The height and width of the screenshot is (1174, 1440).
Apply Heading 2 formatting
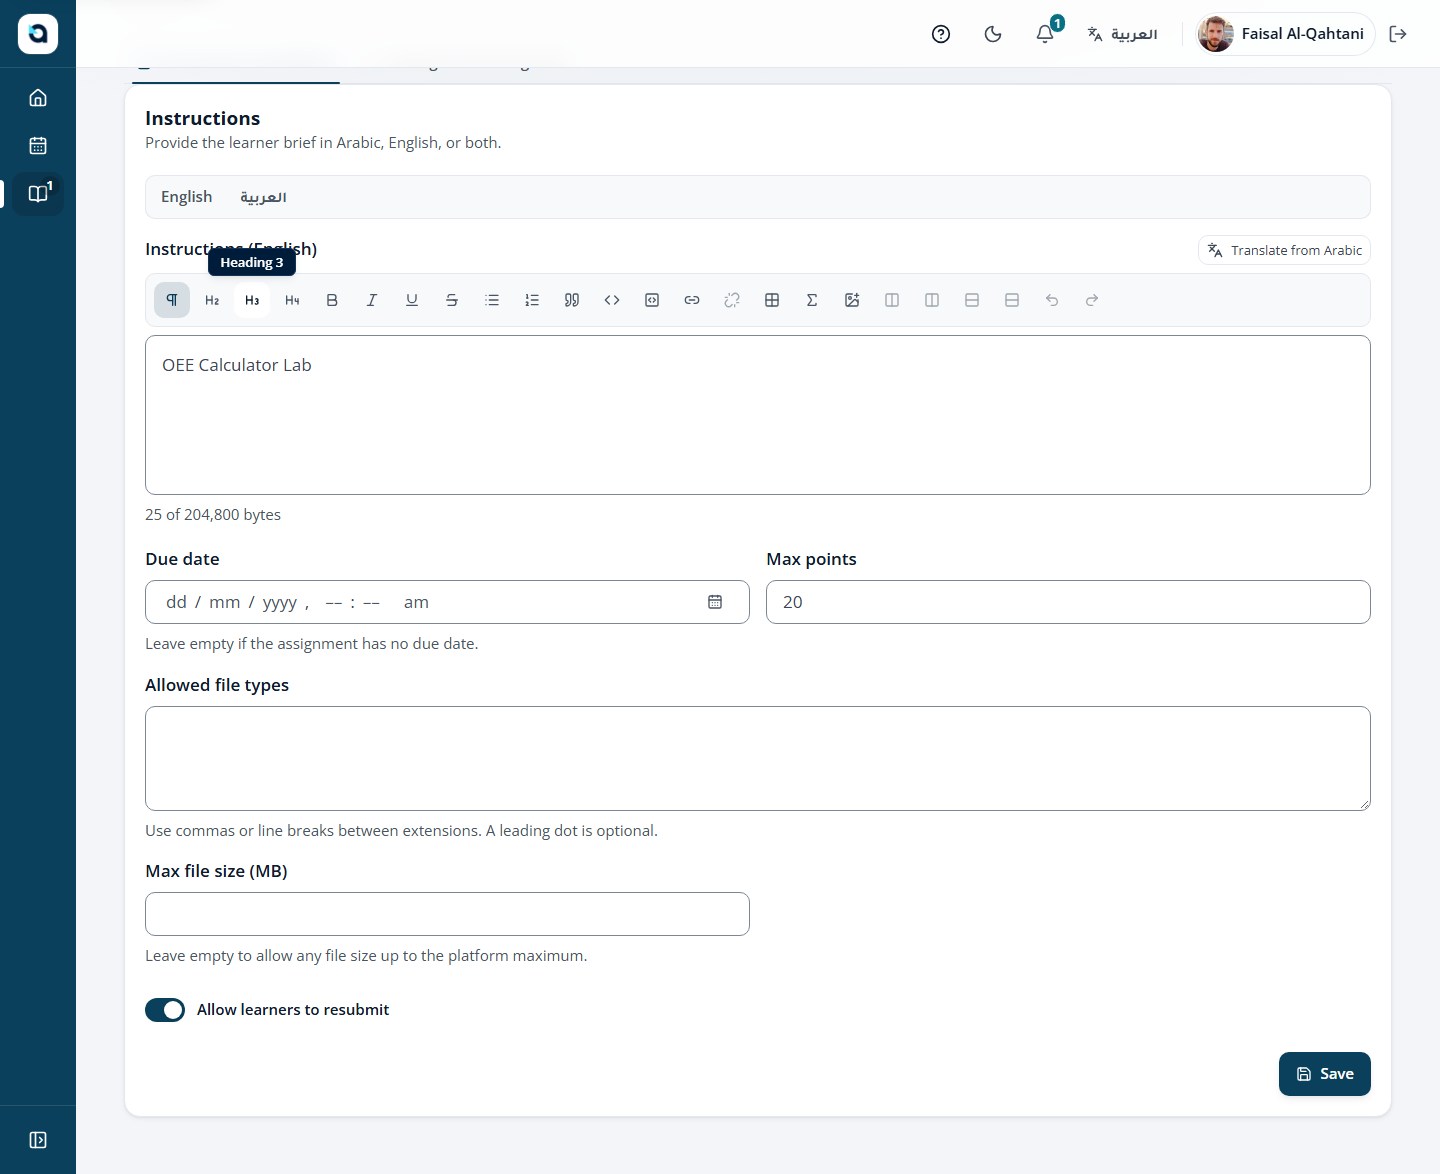click(212, 300)
